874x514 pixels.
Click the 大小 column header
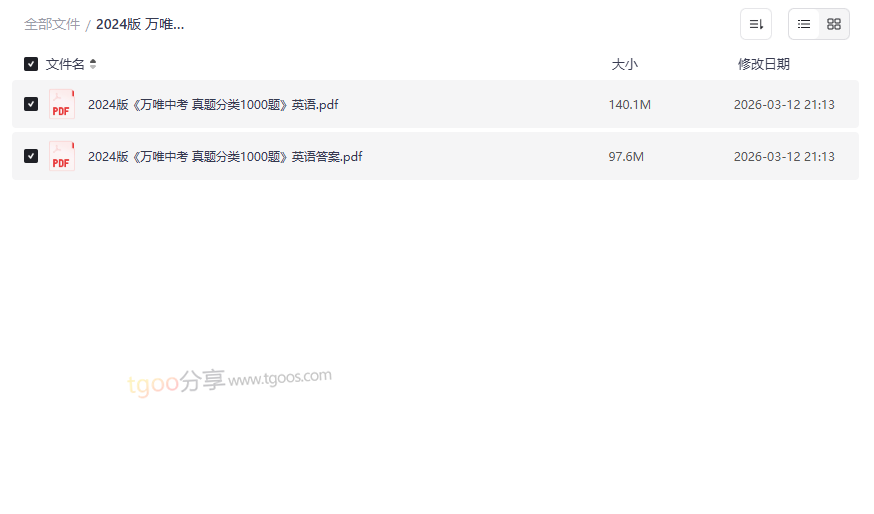[624, 64]
